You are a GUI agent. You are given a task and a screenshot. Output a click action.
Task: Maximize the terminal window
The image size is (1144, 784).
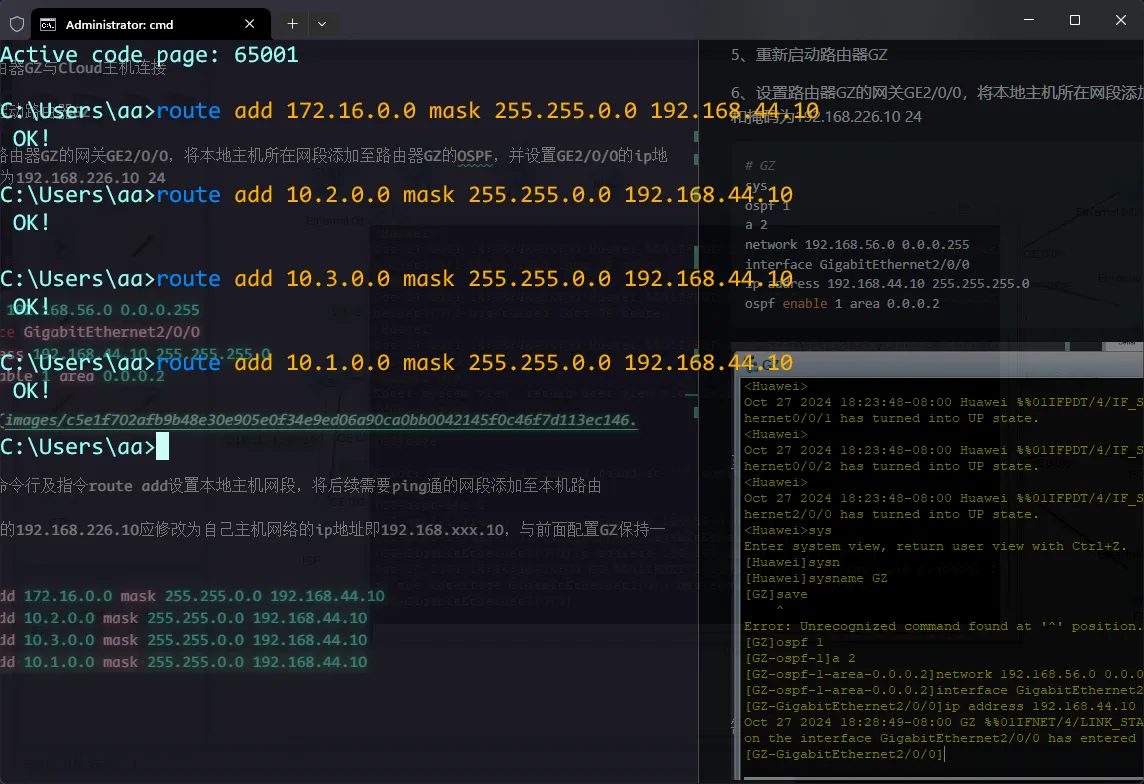click(x=1075, y=20)
